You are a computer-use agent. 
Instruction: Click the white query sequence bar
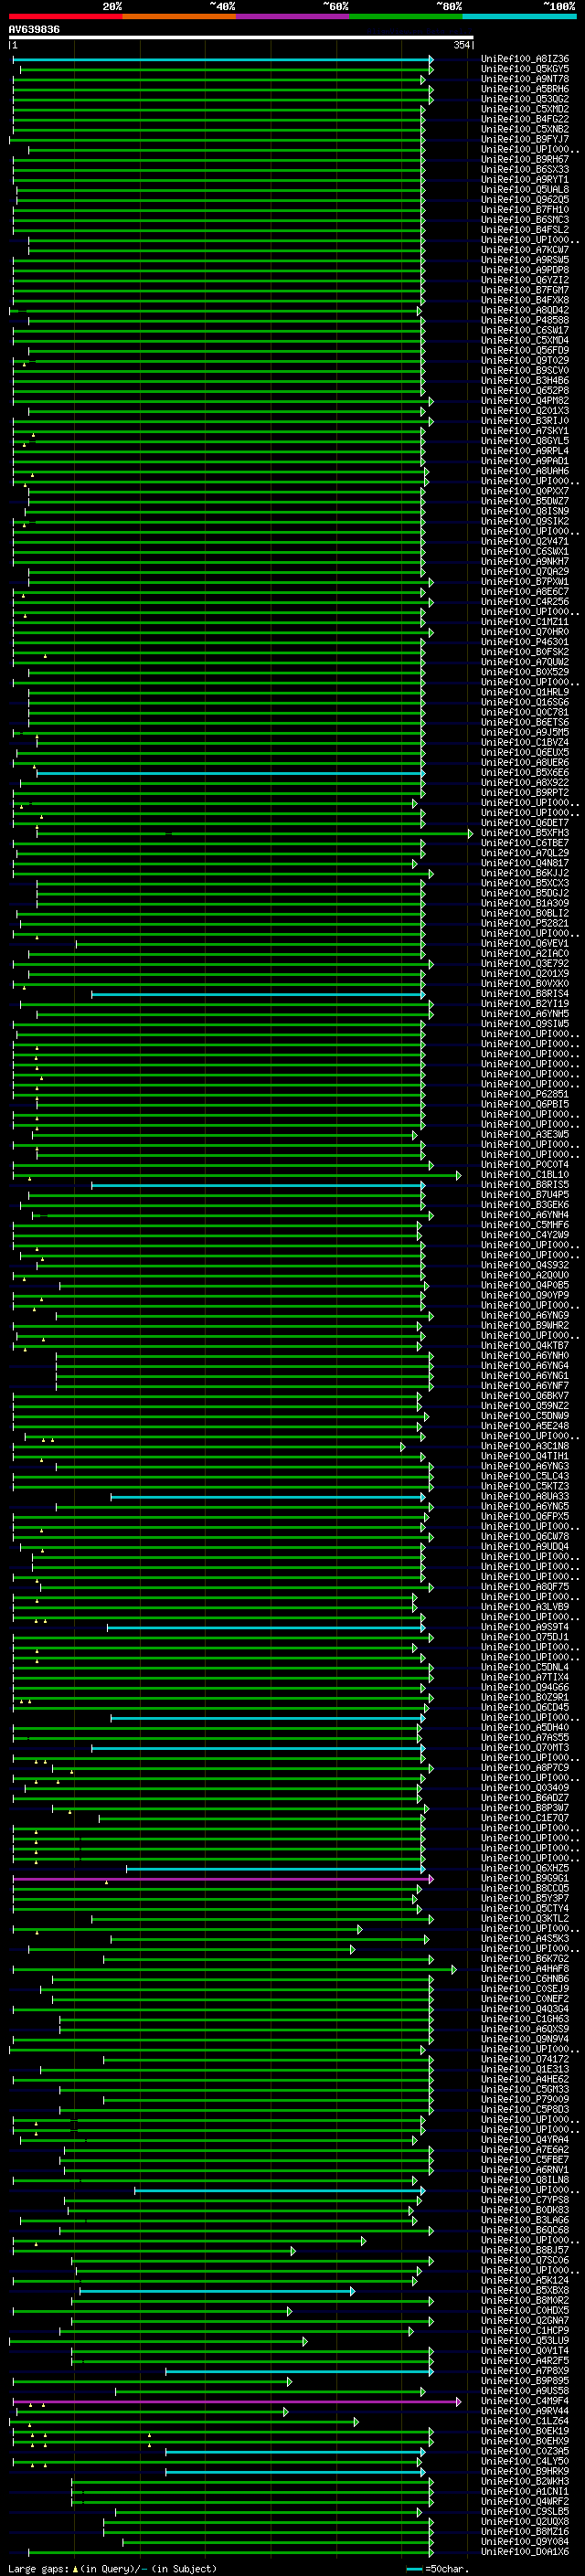[x=241, y=38]
